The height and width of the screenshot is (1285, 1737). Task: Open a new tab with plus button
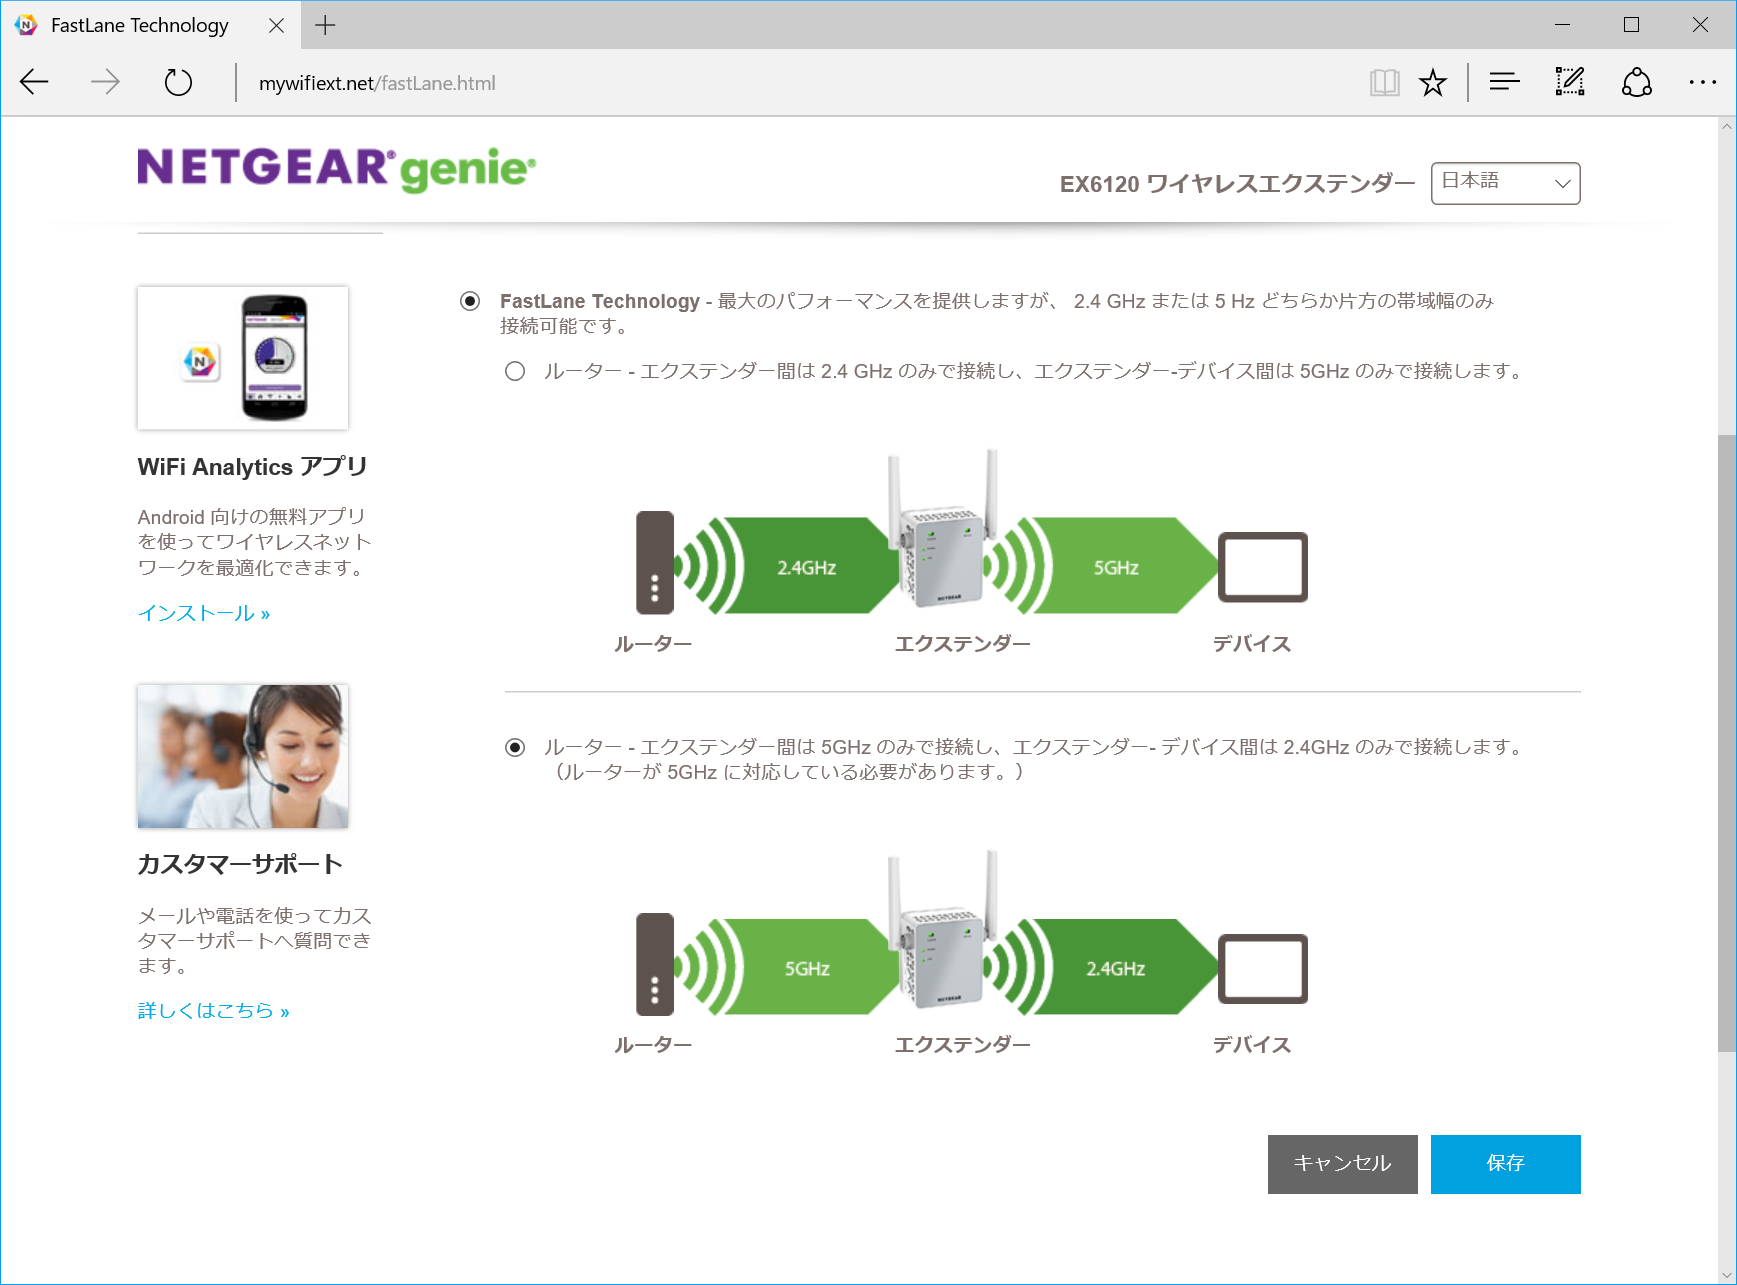(325, 25)
